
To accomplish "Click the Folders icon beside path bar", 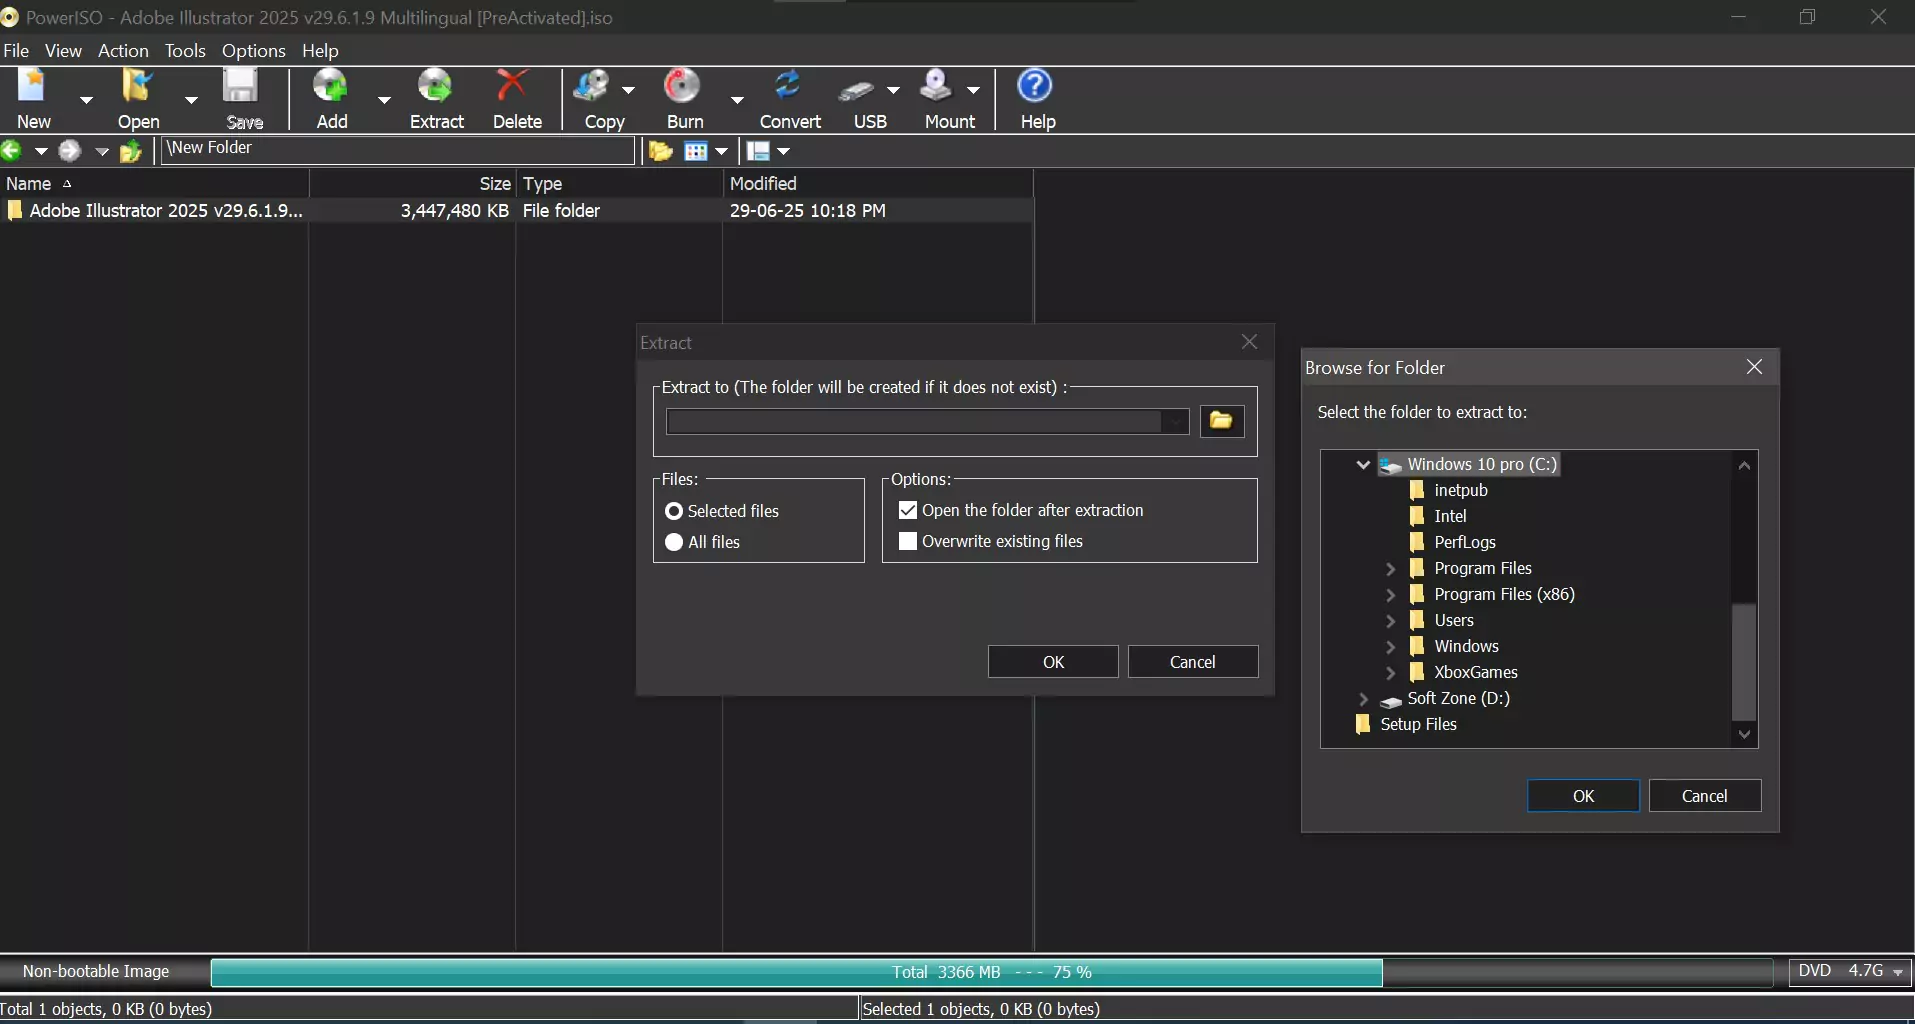I will coord(660,151).
